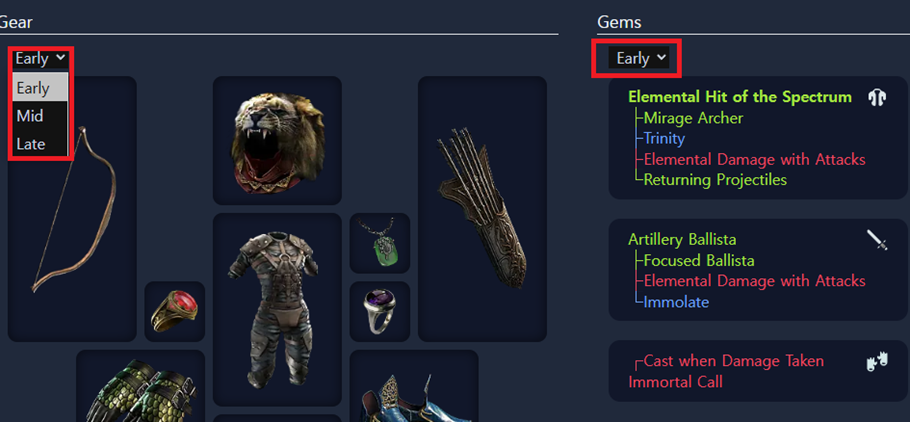Click the weapon slot icon beside Artillery Ballista

(x=877, y=239)
